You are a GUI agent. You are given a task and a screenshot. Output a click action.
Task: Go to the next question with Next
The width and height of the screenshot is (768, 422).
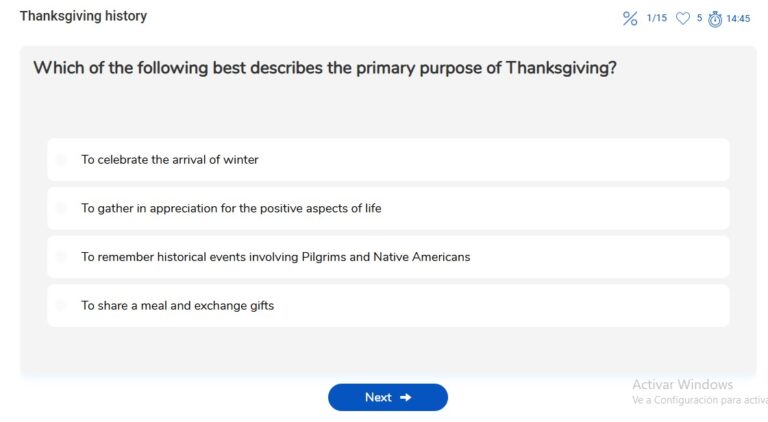(x=388, y=398)
